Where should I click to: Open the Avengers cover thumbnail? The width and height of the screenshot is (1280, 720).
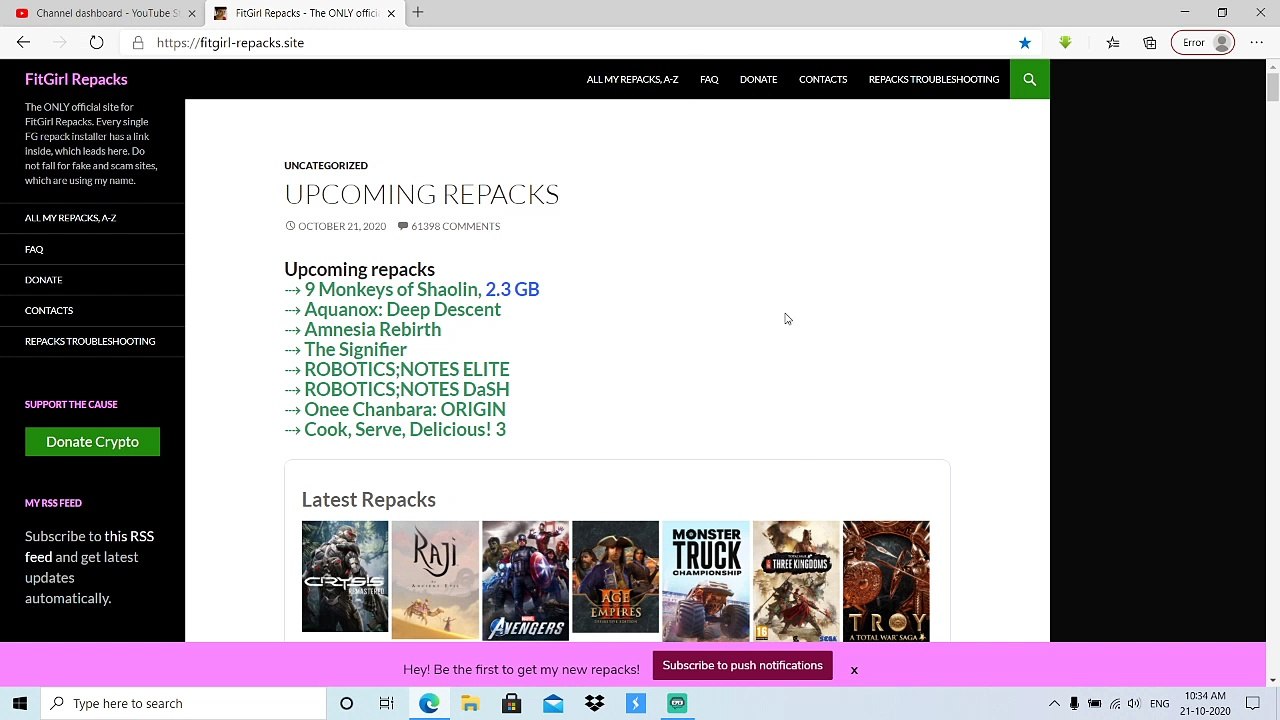525,580
